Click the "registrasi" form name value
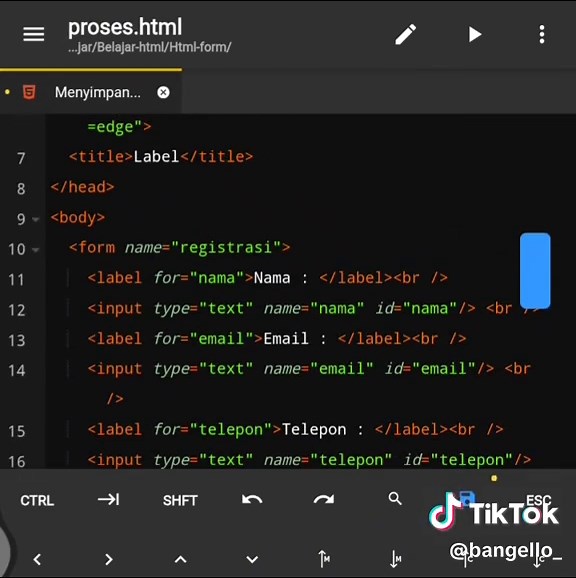 [226, 247]
